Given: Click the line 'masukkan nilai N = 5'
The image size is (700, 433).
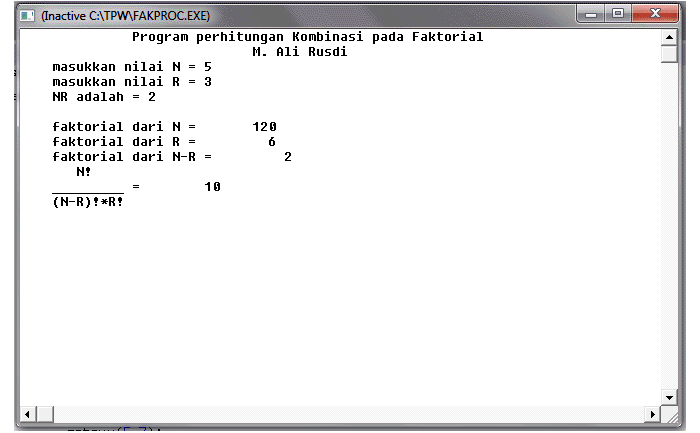Looking at the screenshot, I should (x=132, y=67).
